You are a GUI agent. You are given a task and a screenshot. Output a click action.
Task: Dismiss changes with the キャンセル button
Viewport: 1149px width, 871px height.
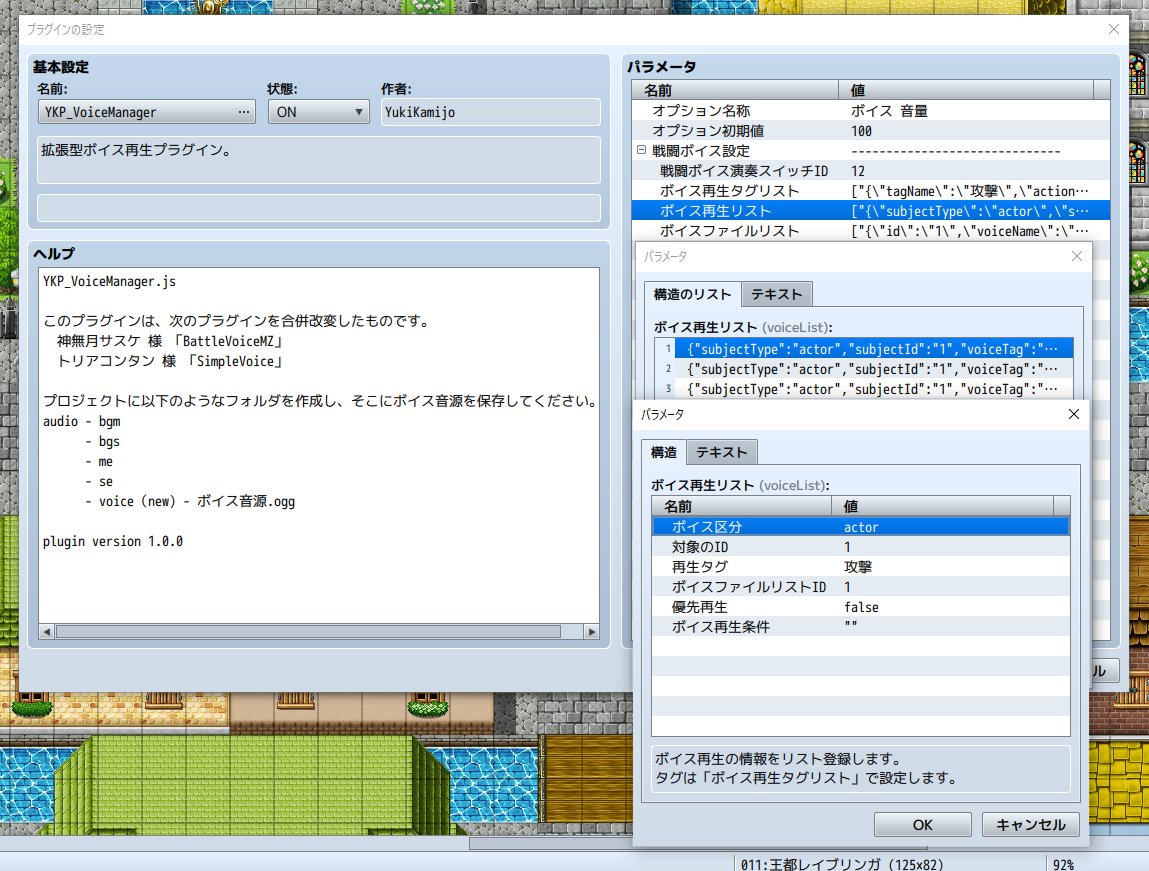tap(1029, 824)
